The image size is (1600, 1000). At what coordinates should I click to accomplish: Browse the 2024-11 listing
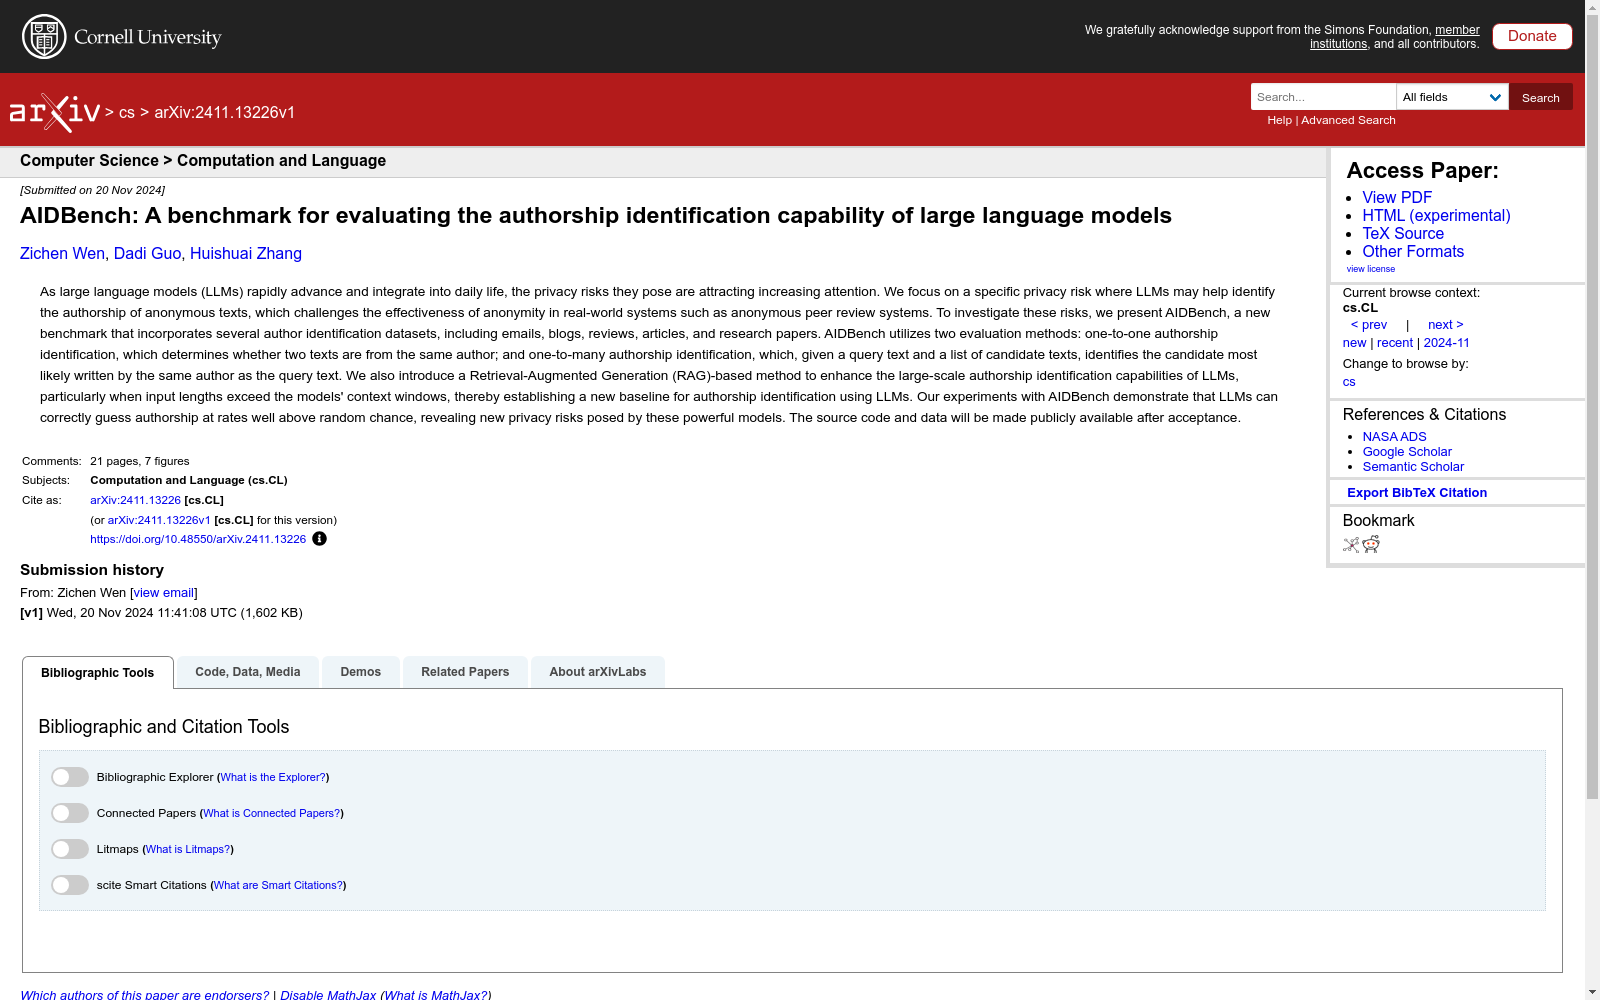[x=1447, y=343]
